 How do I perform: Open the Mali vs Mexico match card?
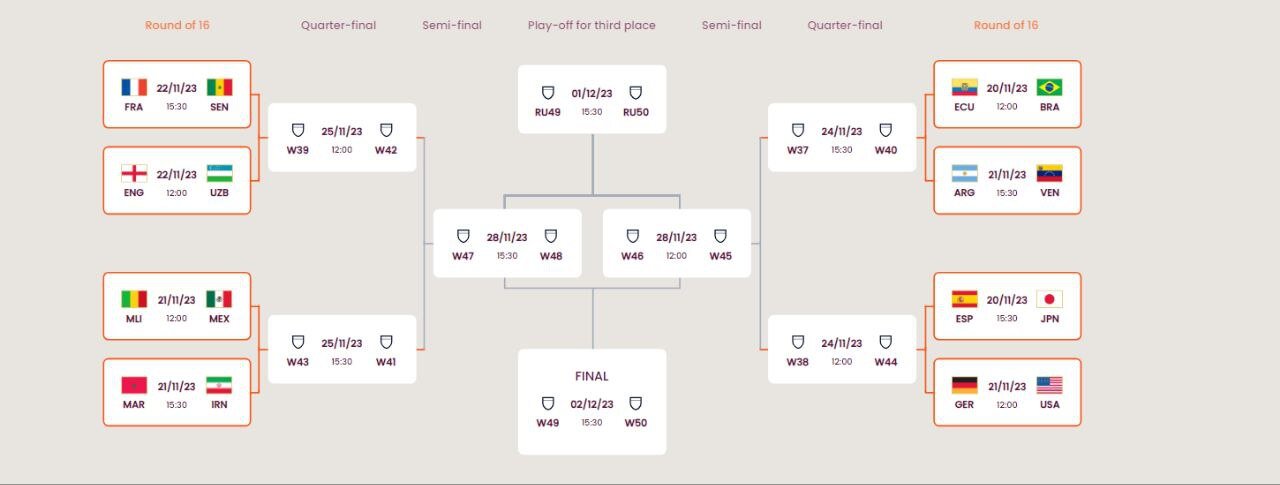coord(177,306)
